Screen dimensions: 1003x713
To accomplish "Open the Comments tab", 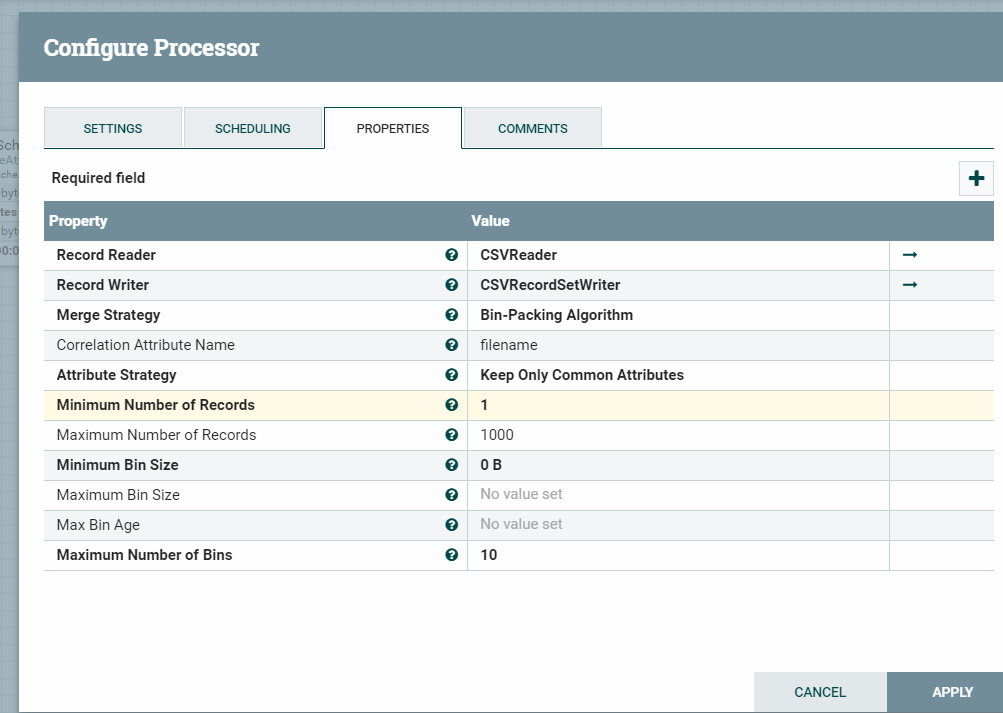I will [532, 128].
